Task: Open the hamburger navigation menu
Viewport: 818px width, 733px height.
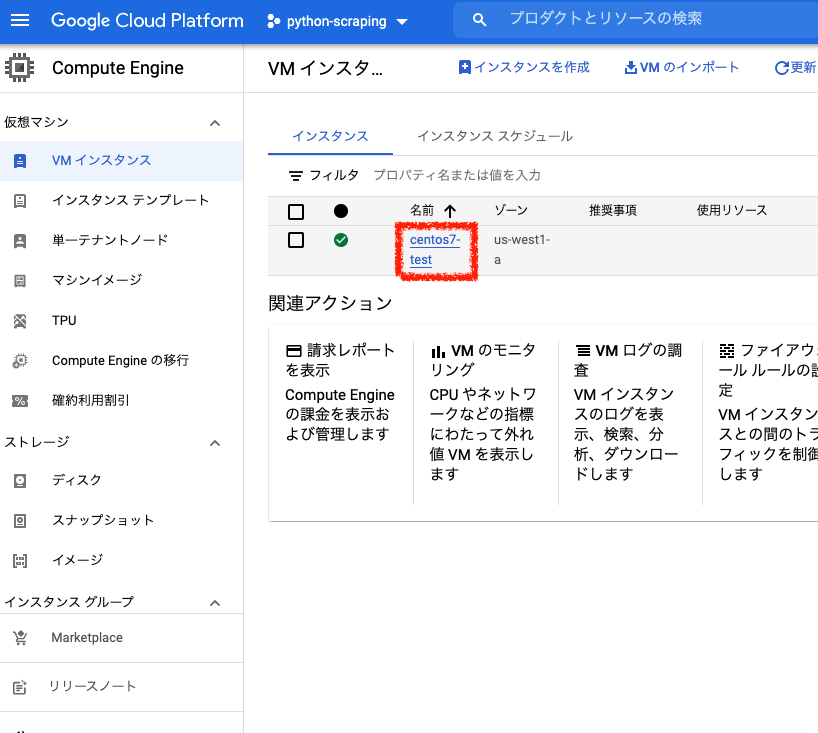Action: click(x=20, y=20)
